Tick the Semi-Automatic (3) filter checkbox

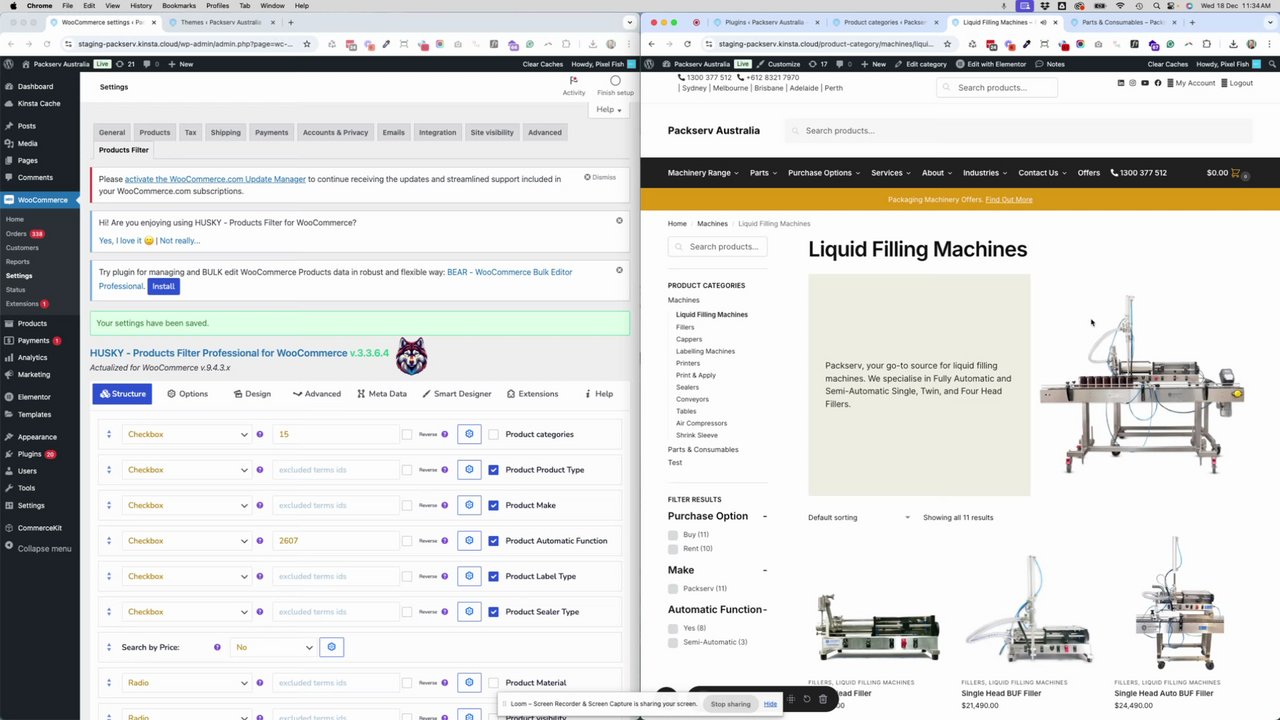pos(673,642)
